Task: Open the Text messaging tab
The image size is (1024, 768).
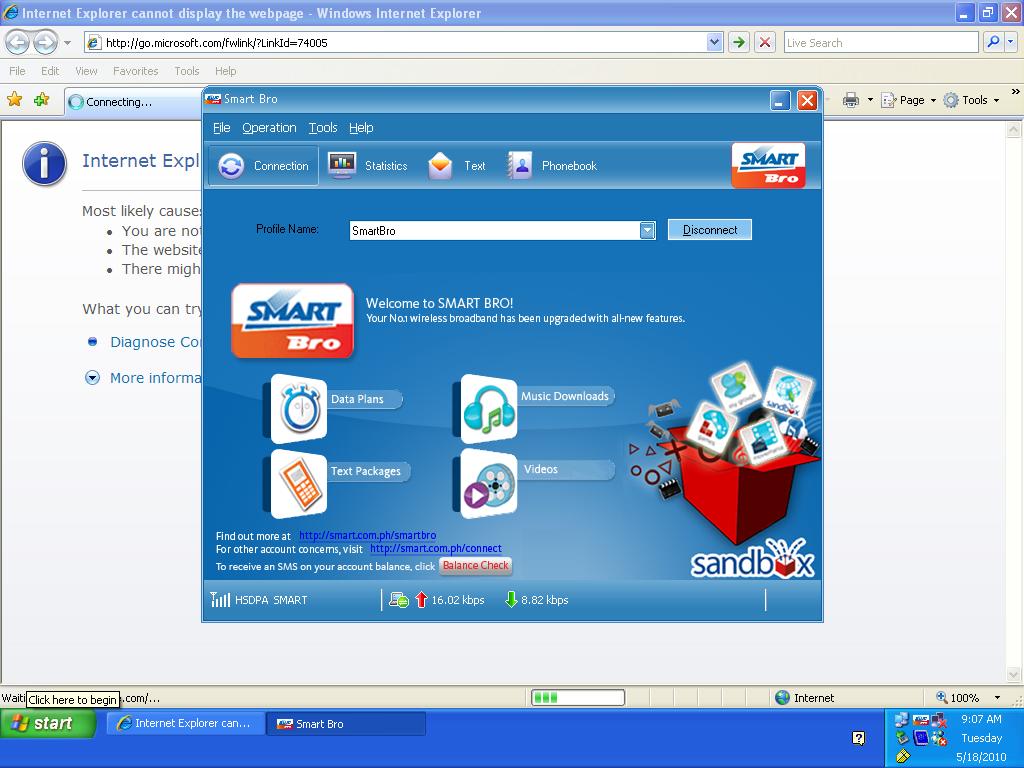Action: pos(456,166)
